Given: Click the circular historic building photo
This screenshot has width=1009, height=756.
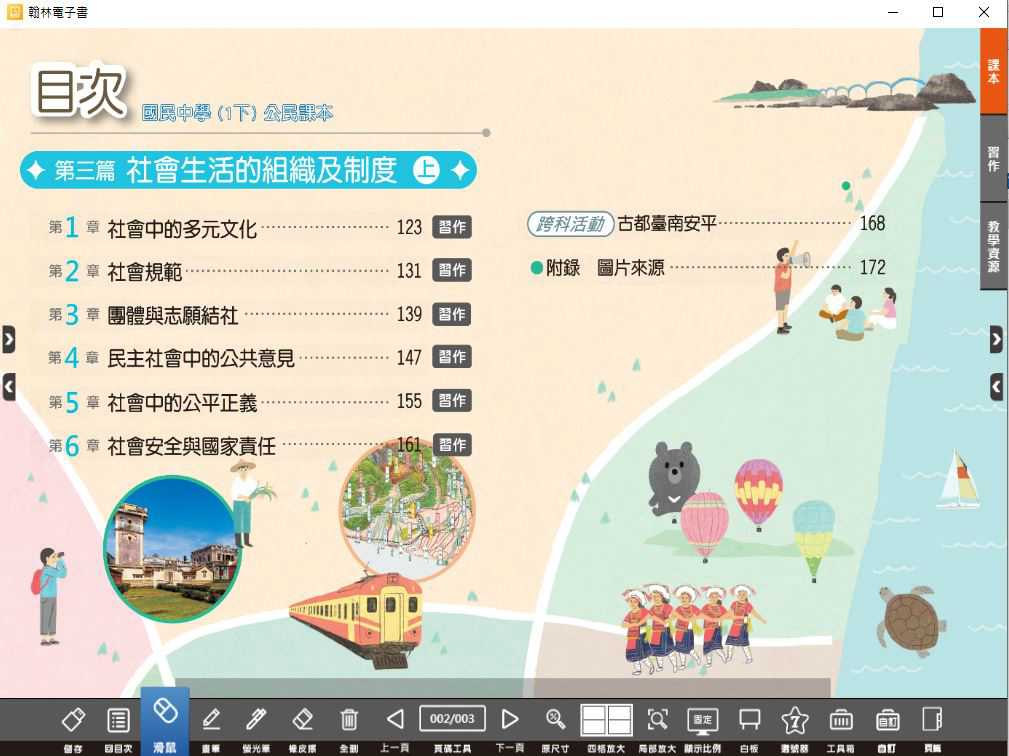Looking at the screenshot, I should [172, 549].
